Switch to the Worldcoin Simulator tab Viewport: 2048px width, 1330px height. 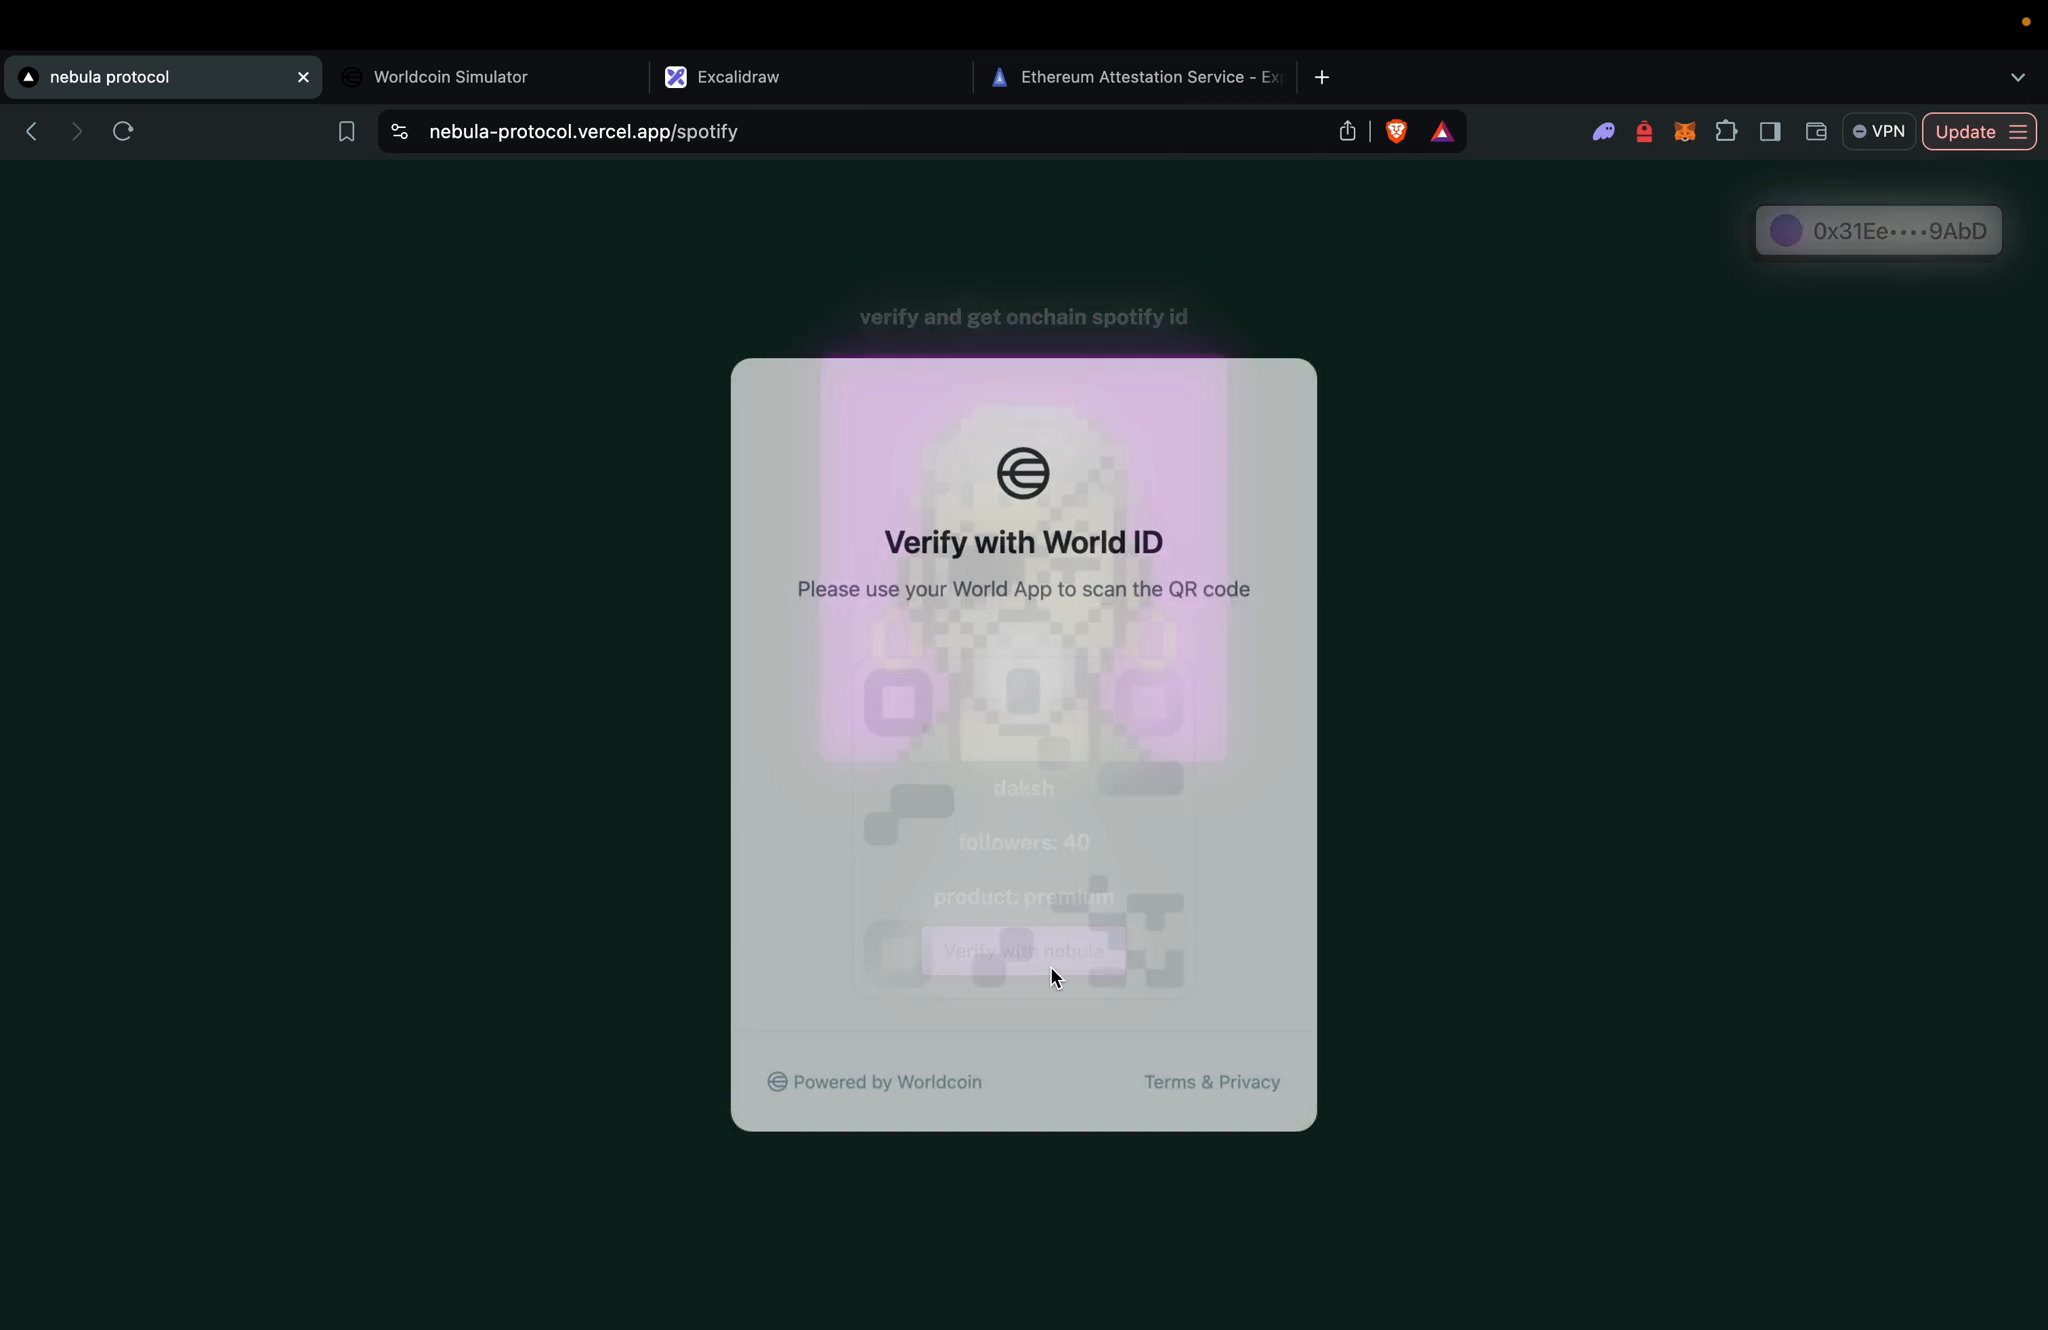click(x=487, y=77)
